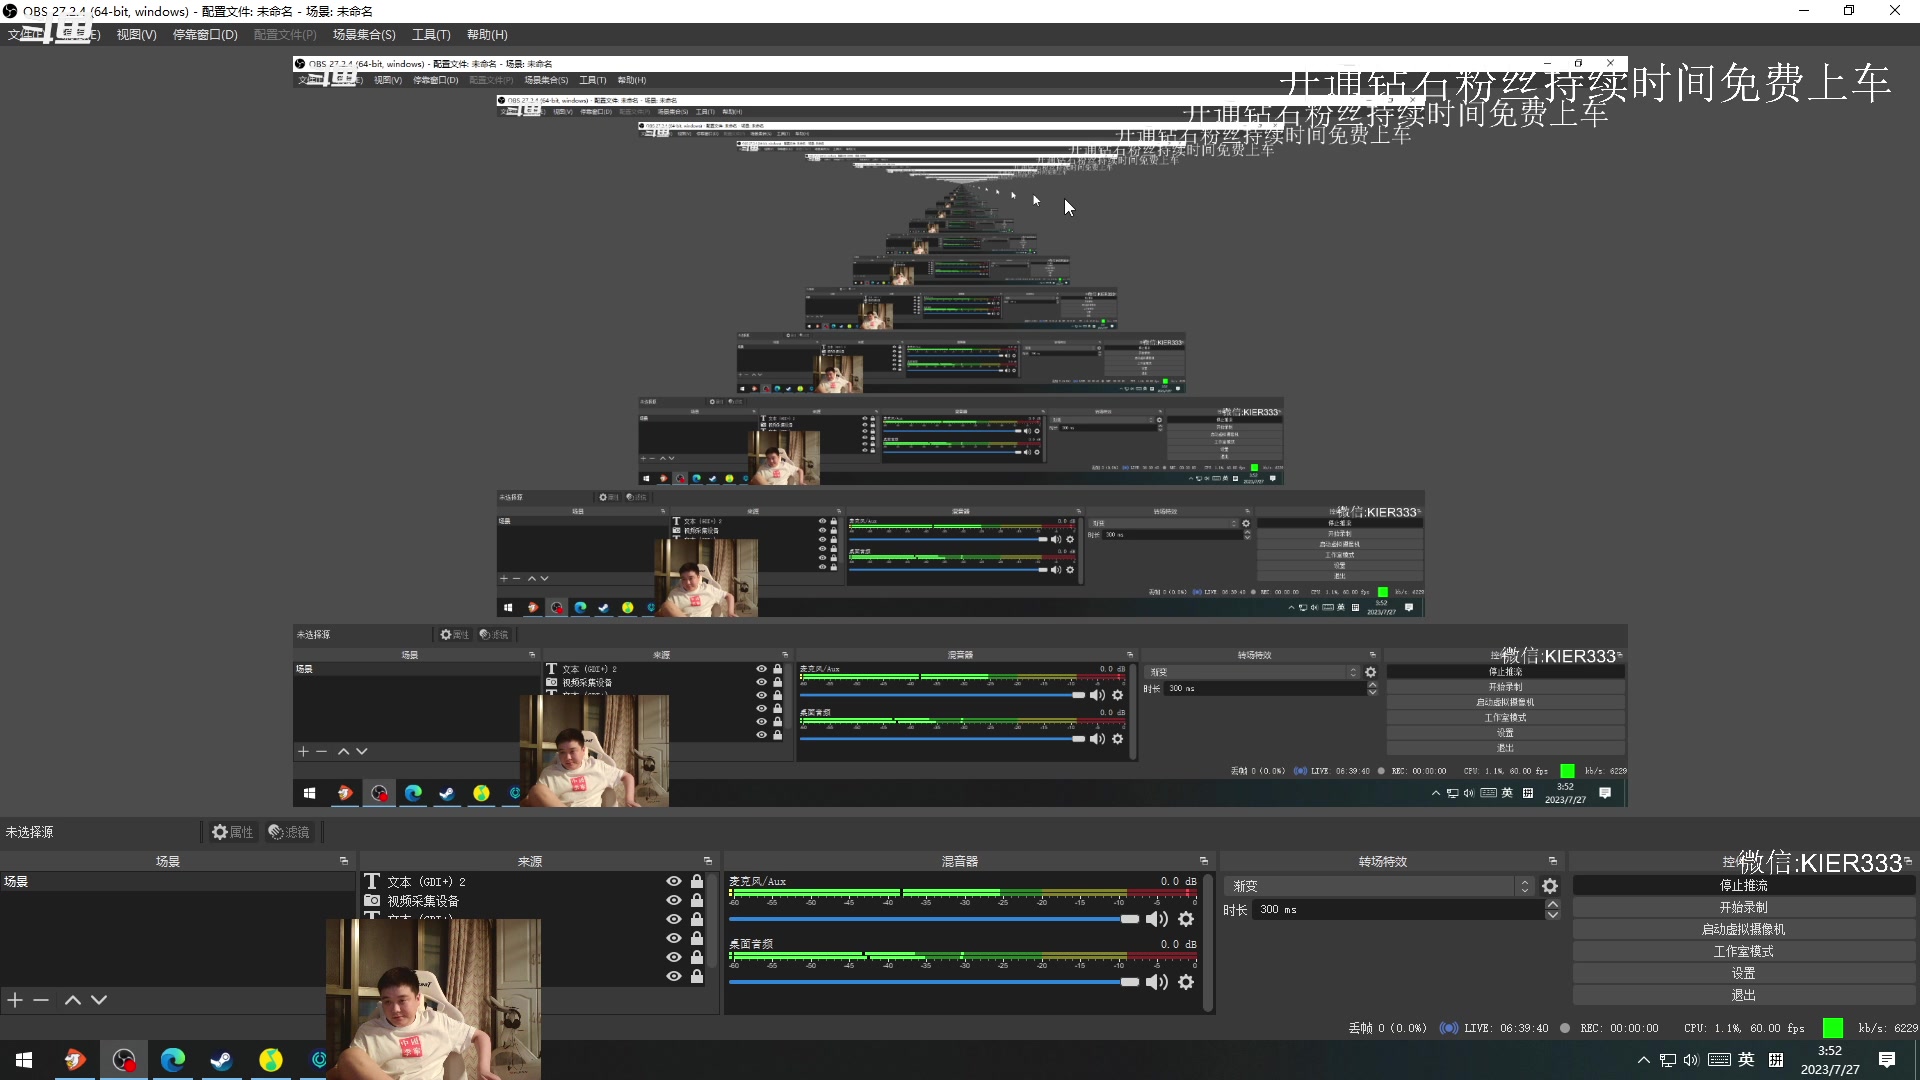Open the 工具(T) menu

pos(431,35)
